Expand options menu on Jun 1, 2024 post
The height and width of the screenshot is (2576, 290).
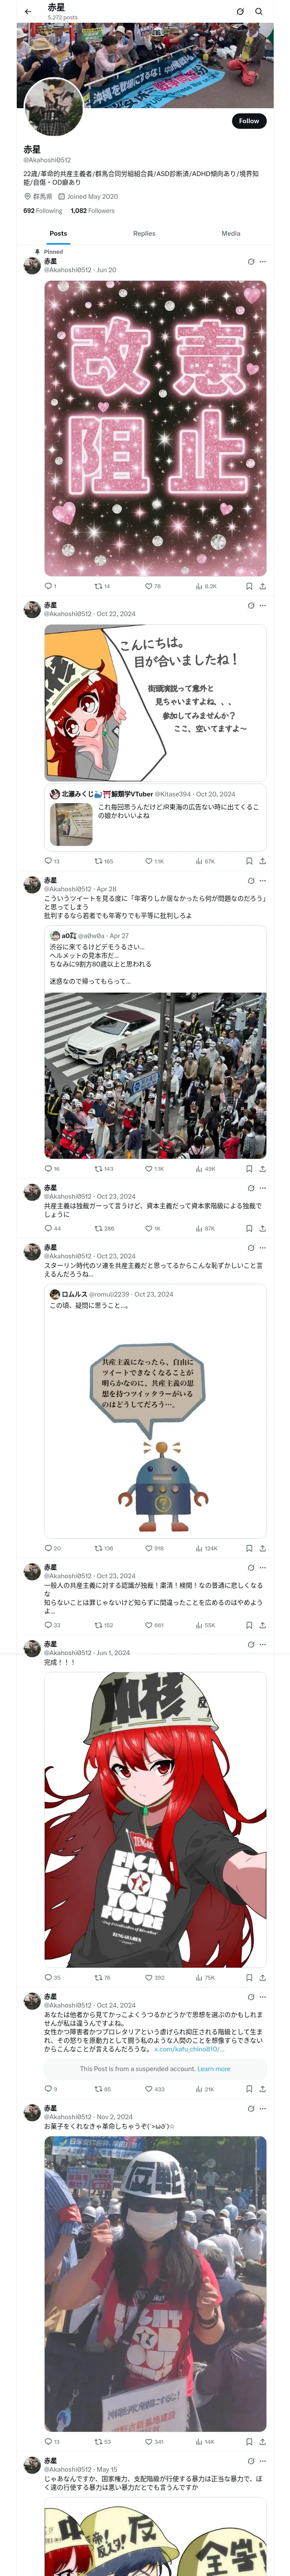263,1644
